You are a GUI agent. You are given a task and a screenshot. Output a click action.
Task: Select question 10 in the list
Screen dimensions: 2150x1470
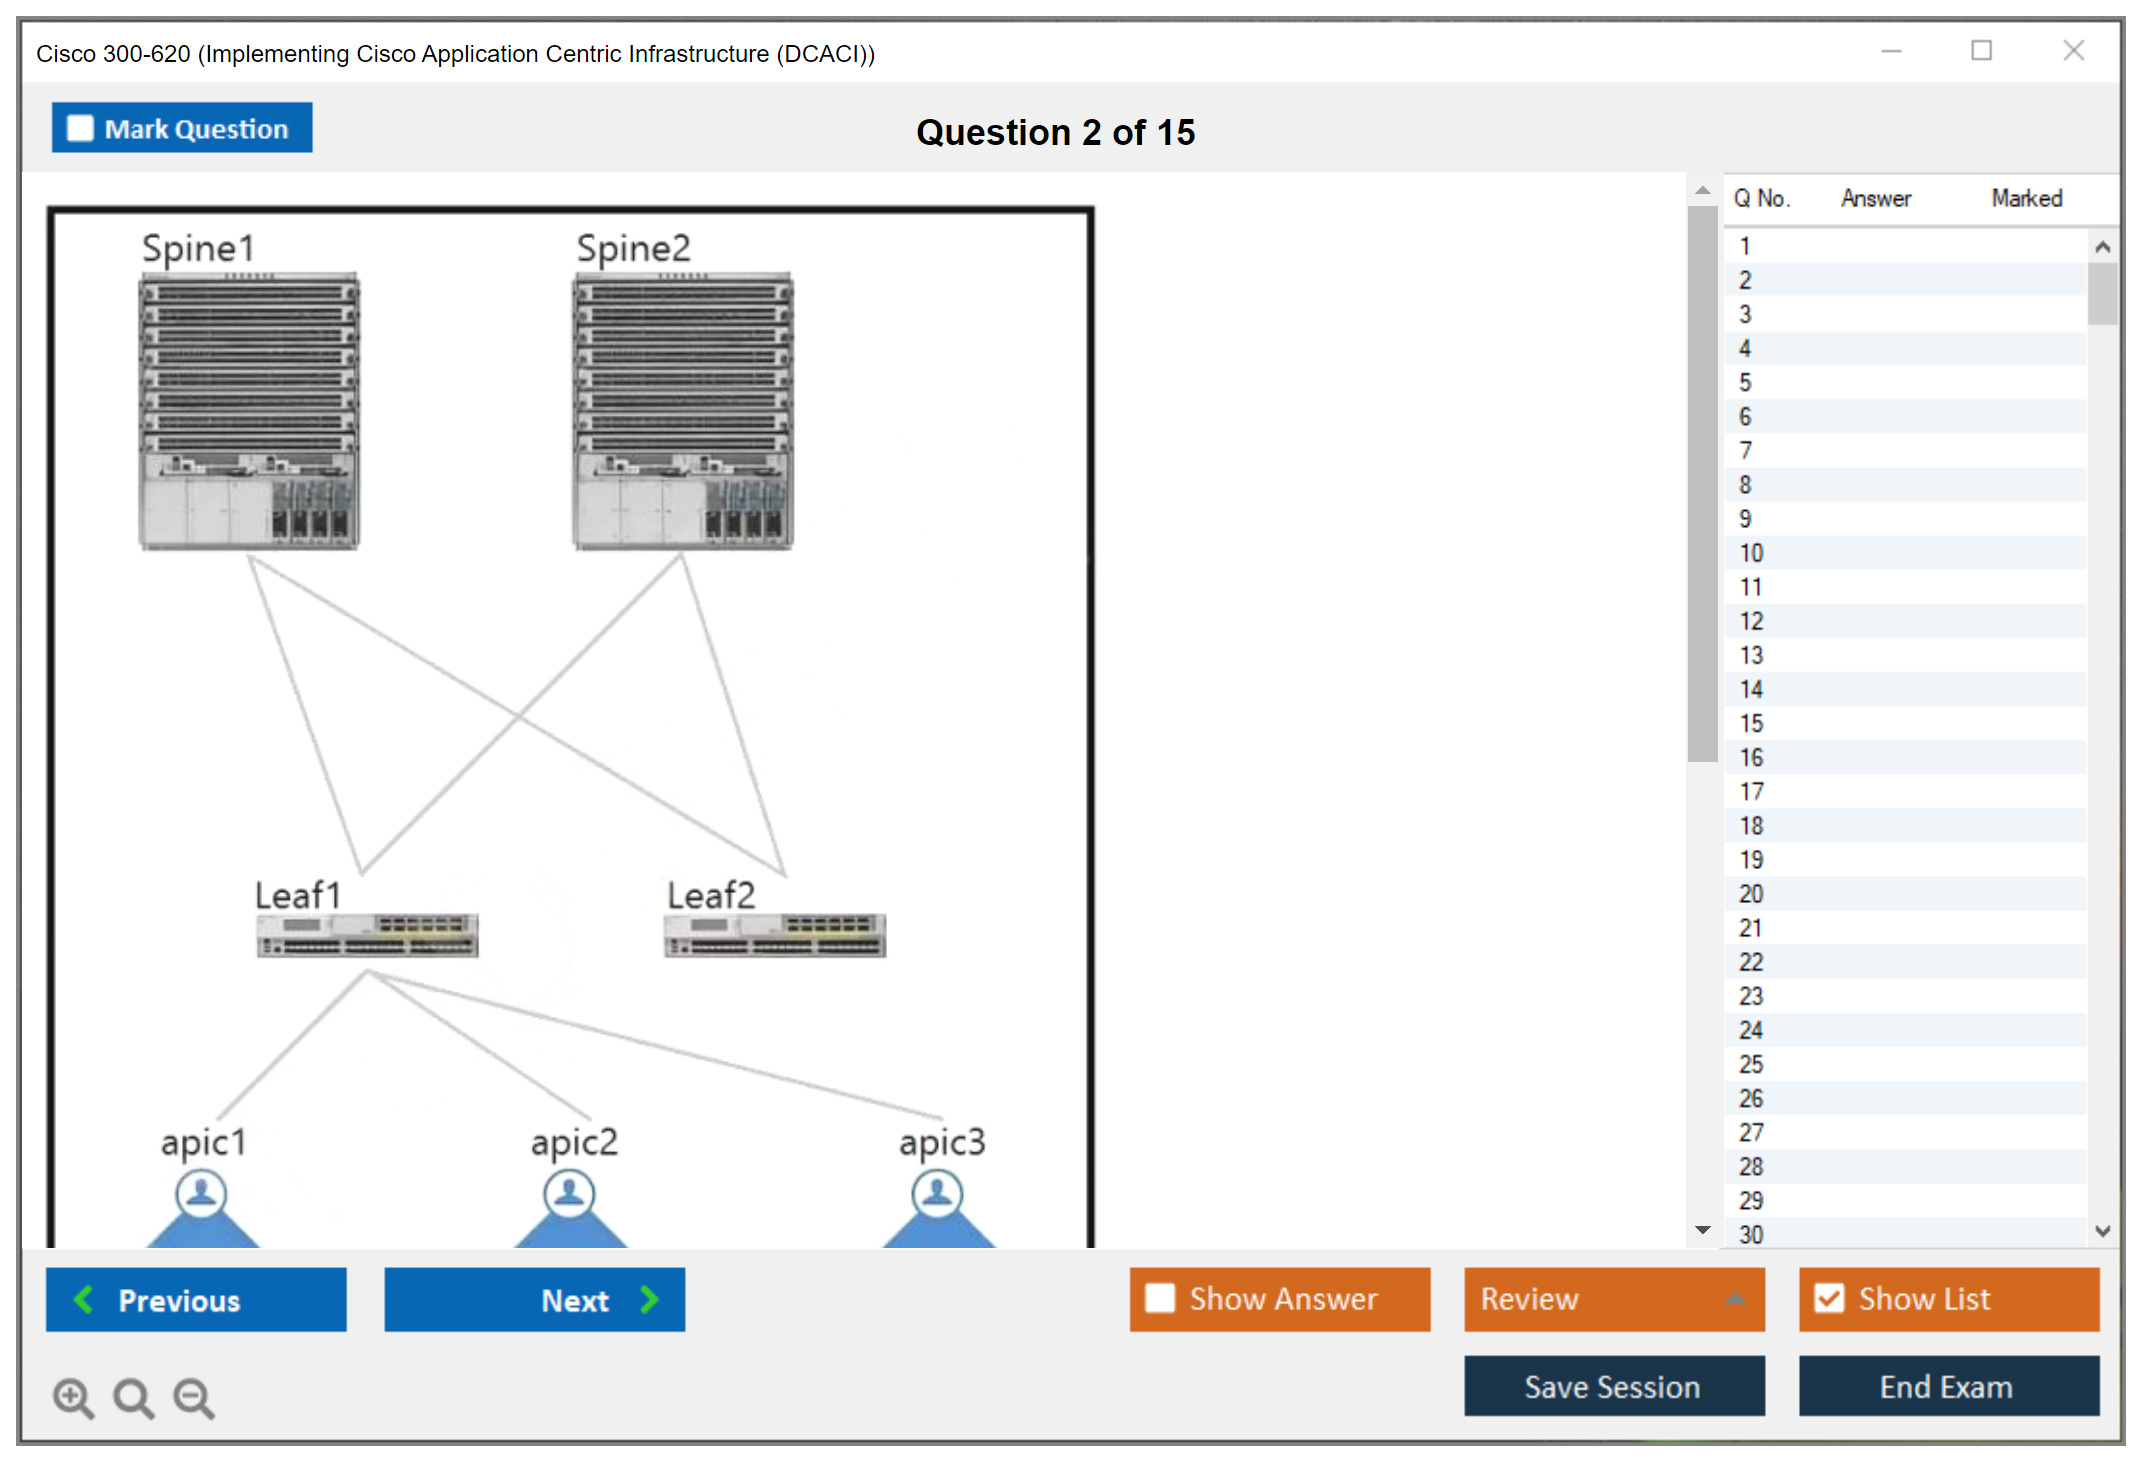tap(1751, 553)
